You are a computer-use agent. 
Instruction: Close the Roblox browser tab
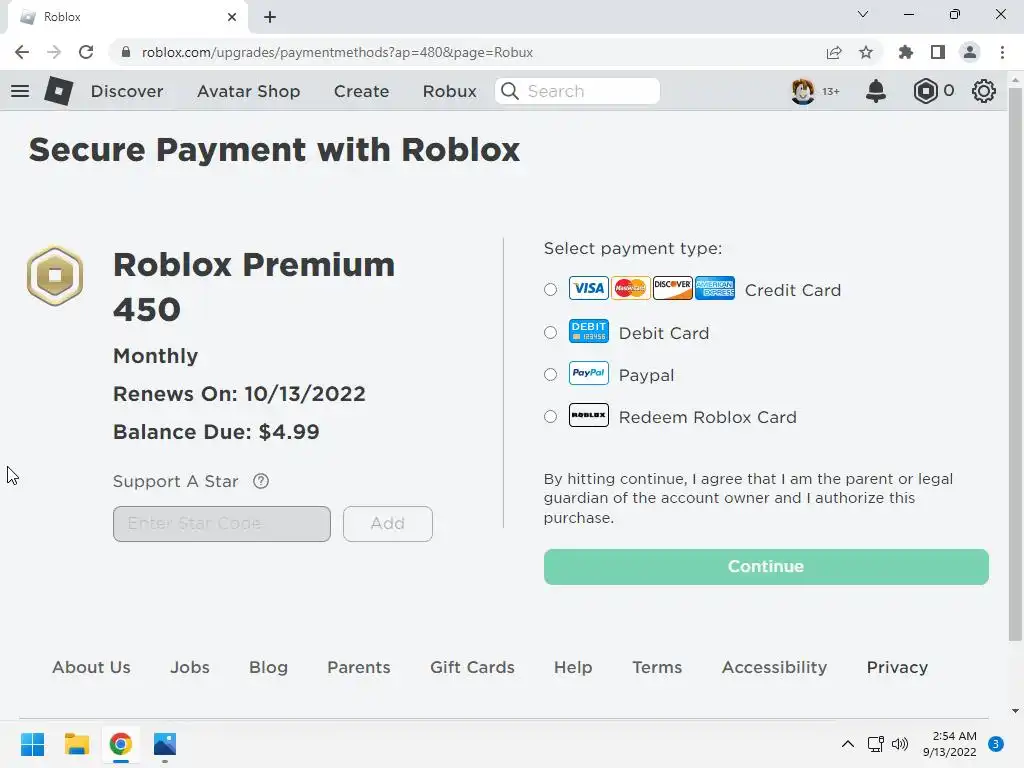coord(232,17)
